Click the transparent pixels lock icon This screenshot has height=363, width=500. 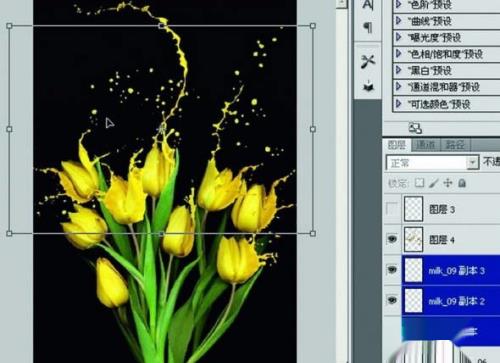point(419,183)
